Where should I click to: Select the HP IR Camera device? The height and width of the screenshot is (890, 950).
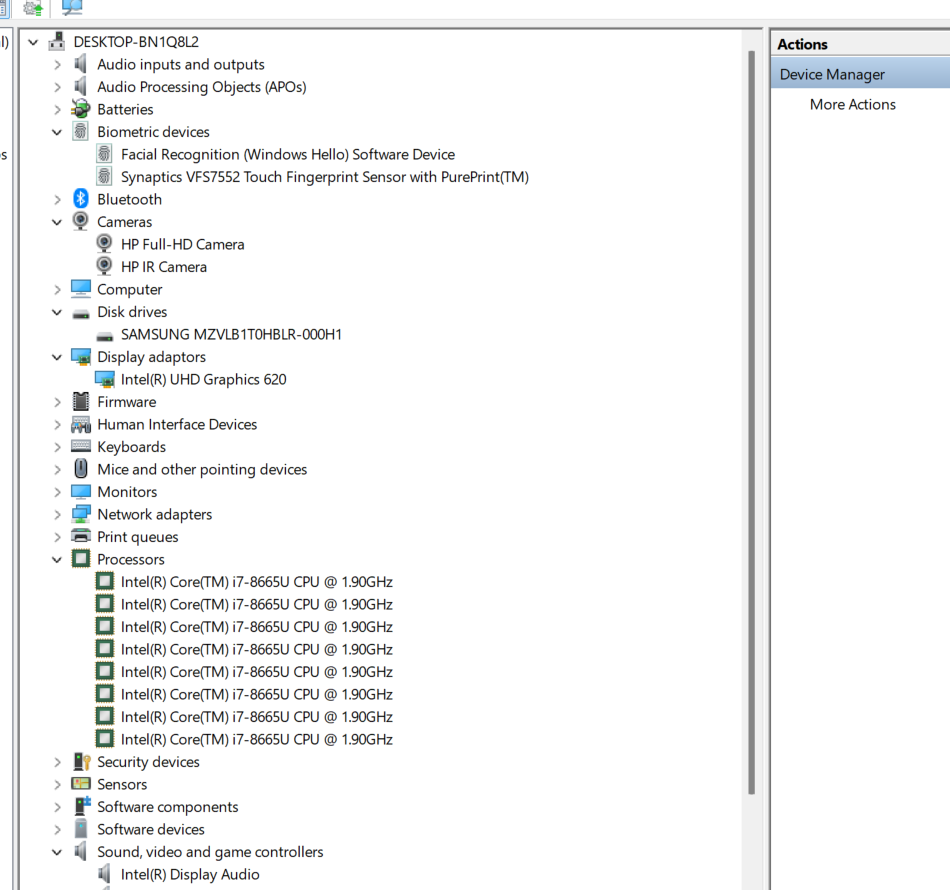164,267
